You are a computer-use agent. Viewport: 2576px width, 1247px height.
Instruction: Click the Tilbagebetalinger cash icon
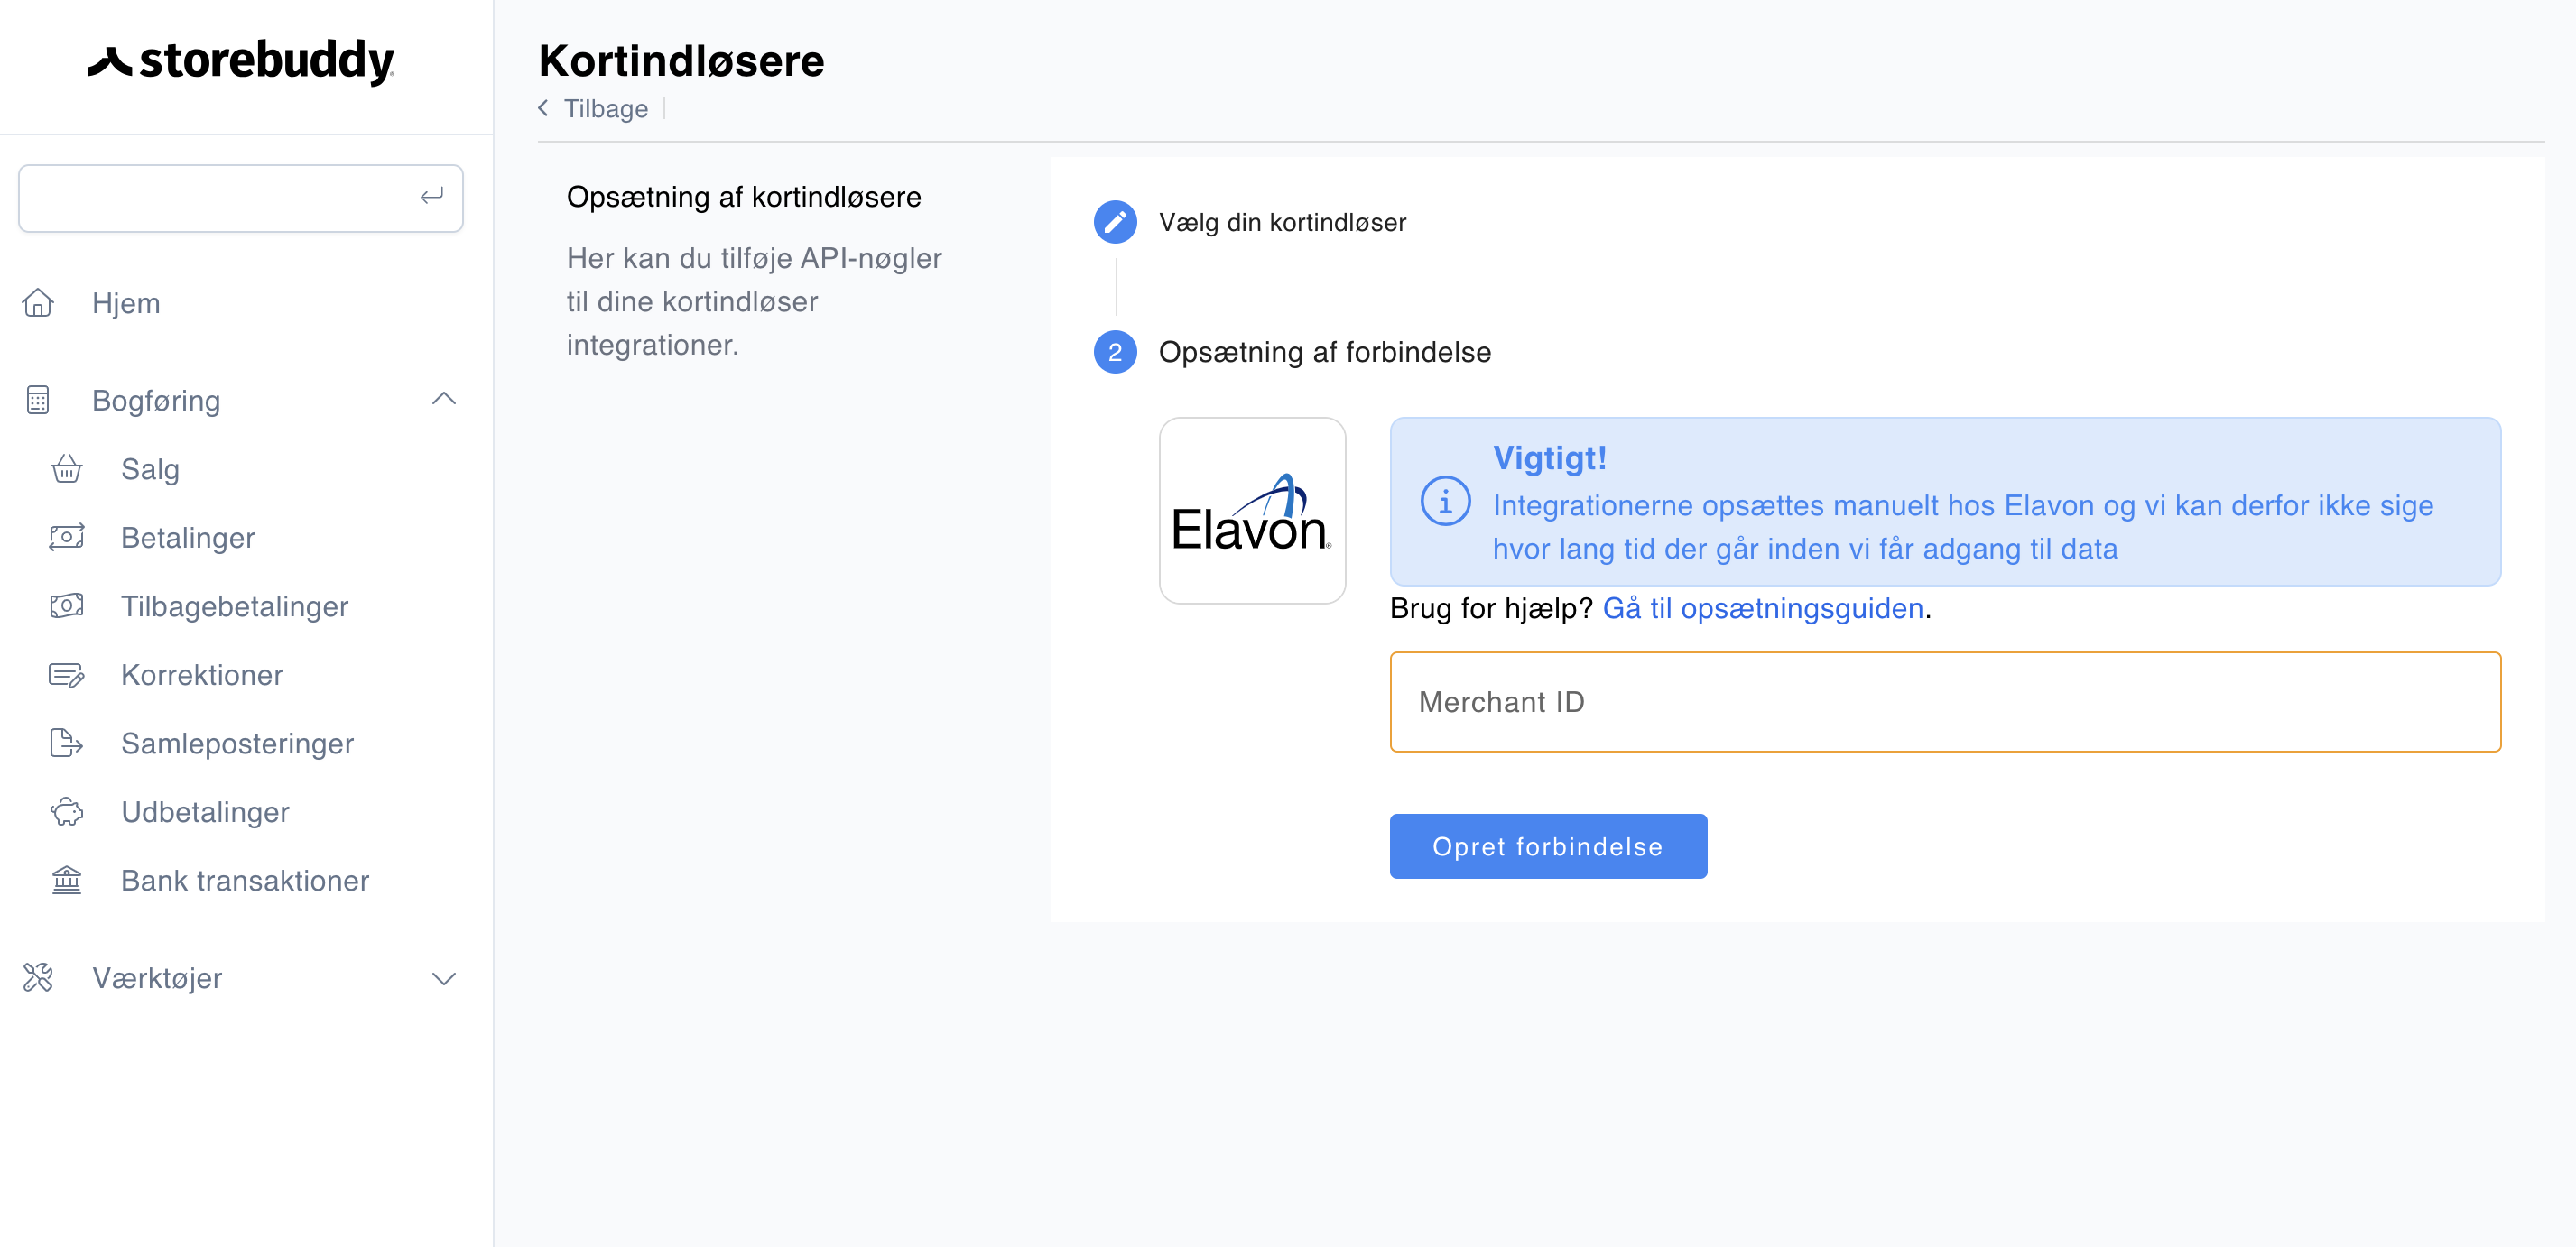pos(67,605)
